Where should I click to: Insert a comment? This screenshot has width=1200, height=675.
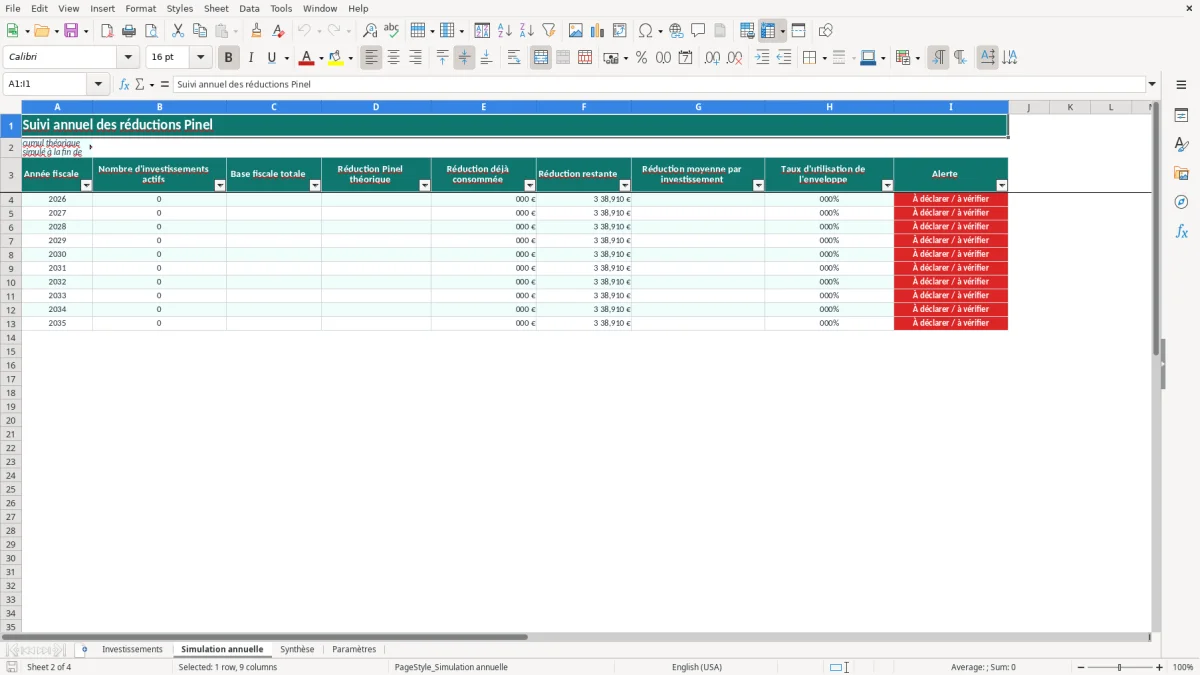[698, 31]
